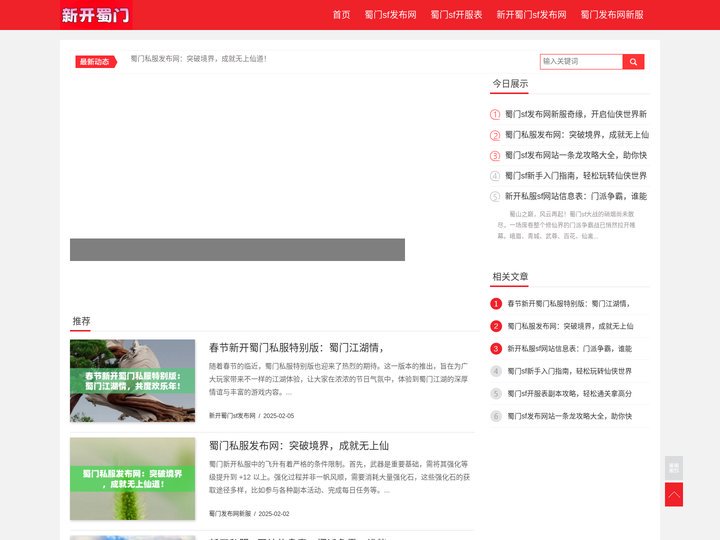Click the 输入关键词 search field
The height and width of the screenshot is (540, 720).
(x=581, y=62)
